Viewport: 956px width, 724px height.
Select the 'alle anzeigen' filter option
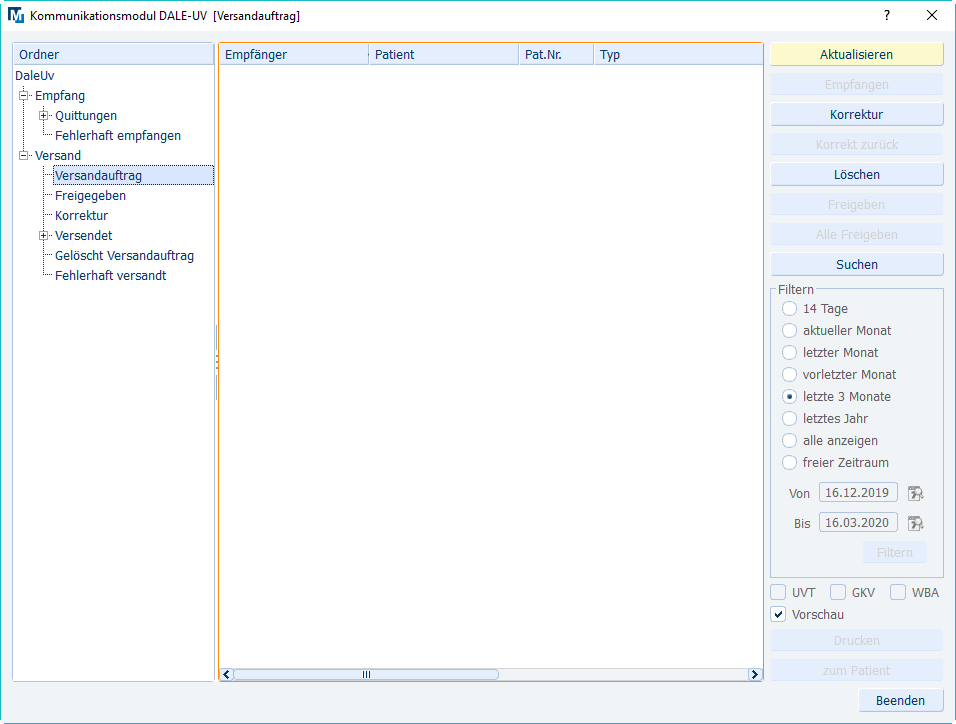790,441
